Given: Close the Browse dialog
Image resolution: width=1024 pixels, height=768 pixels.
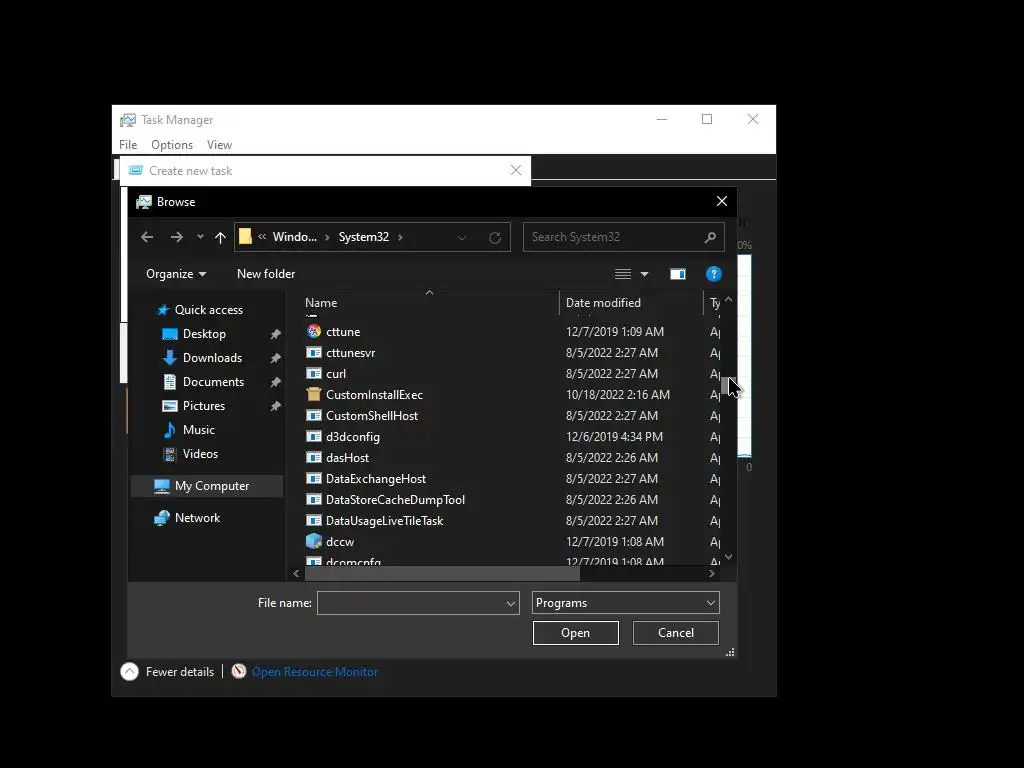Looking at the screenshot, I should (x=722, y=201).
